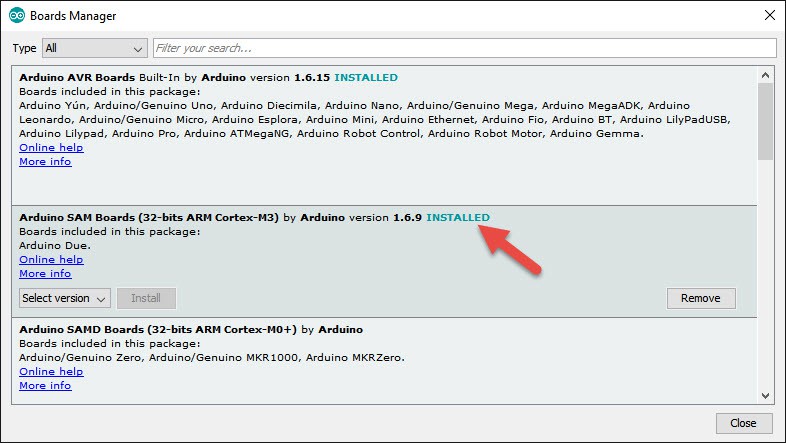The height and width of the screenshot is (443, 786).
Task: Expand the Select version dropdown
Action: [x=65, y=298]
